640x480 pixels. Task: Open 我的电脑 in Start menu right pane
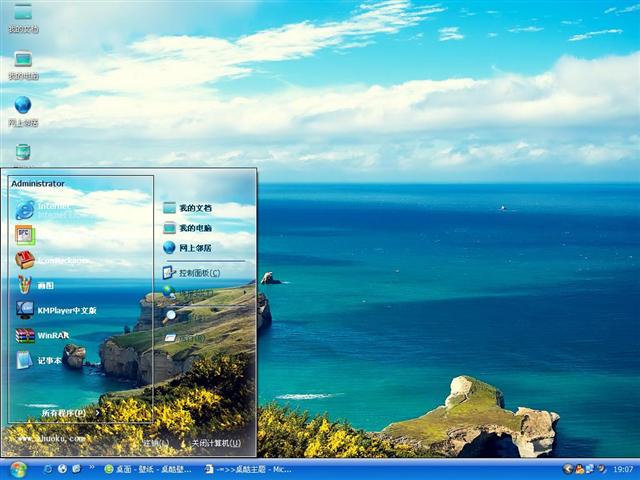187,228
